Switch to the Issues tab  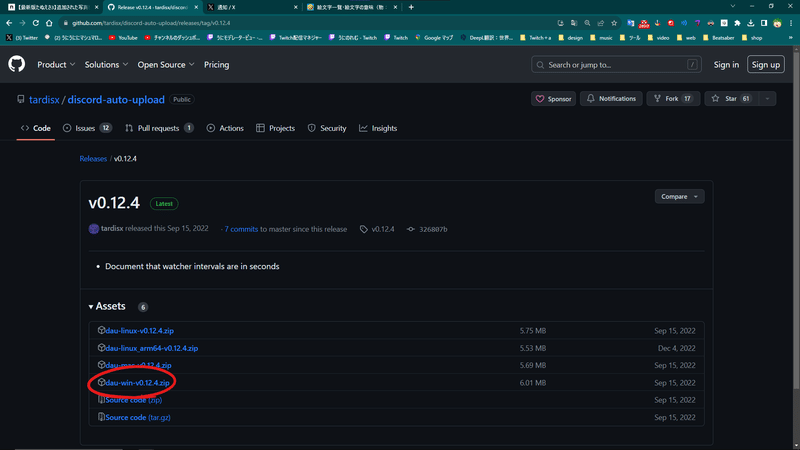pyautogui.click(x=87, y=128)
